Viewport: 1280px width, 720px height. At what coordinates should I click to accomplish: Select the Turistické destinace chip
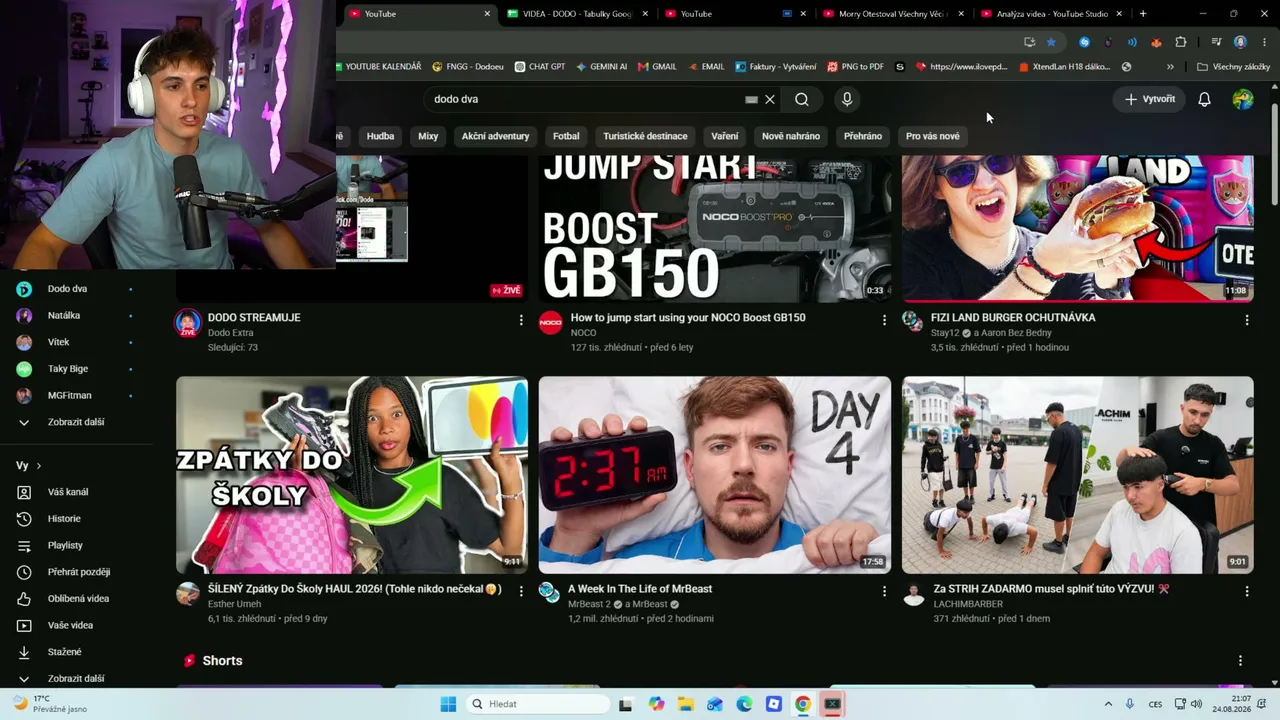[x=645, y=136]
